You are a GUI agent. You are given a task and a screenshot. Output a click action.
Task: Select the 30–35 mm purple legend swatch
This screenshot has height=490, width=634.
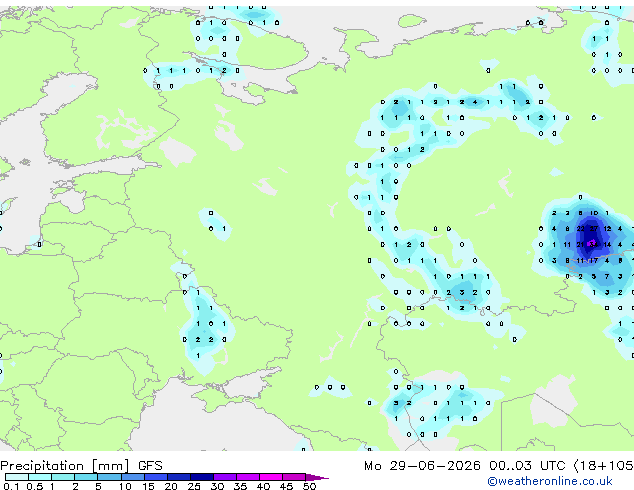225,477
